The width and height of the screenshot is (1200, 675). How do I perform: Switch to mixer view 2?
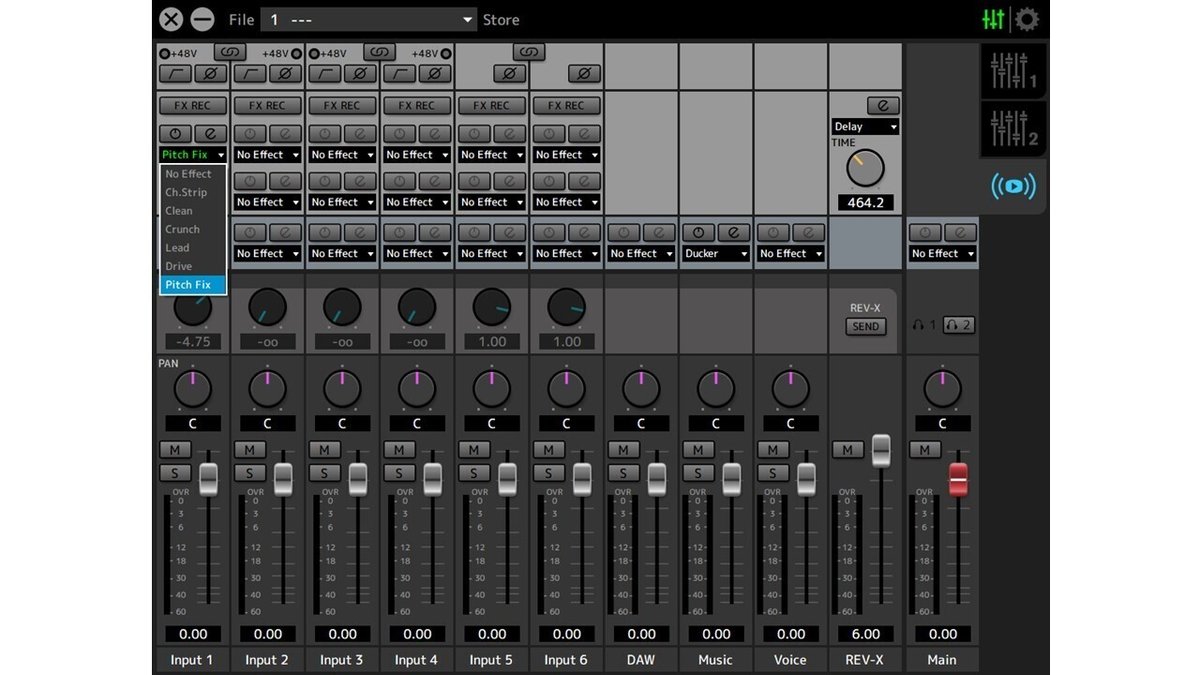pos(1013,128)
